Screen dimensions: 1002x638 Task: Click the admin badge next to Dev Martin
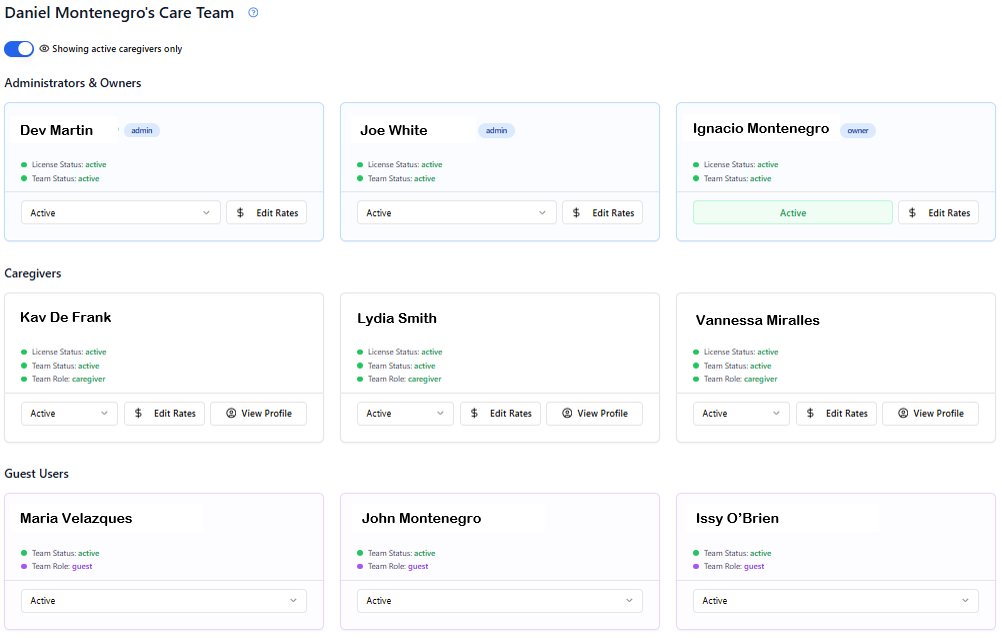click(x=142, y=130)
